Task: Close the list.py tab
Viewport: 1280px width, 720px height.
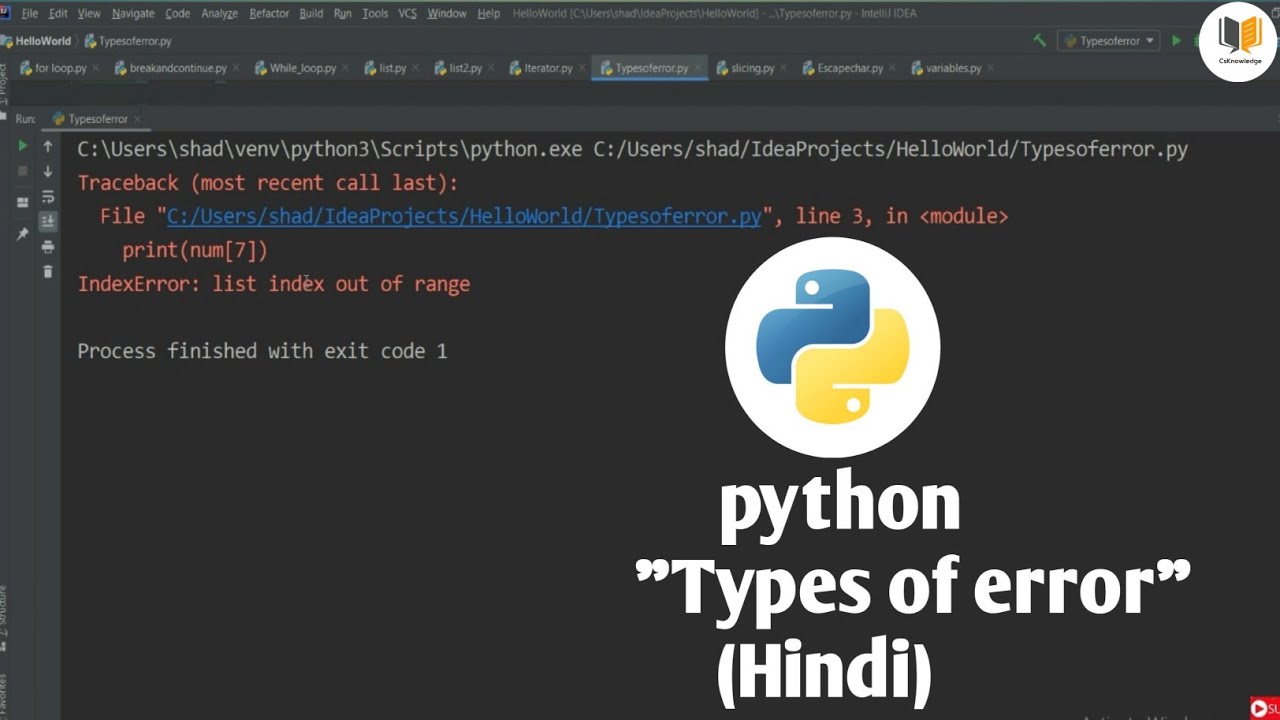Action: pyautogui.click(x=415, y=68)
